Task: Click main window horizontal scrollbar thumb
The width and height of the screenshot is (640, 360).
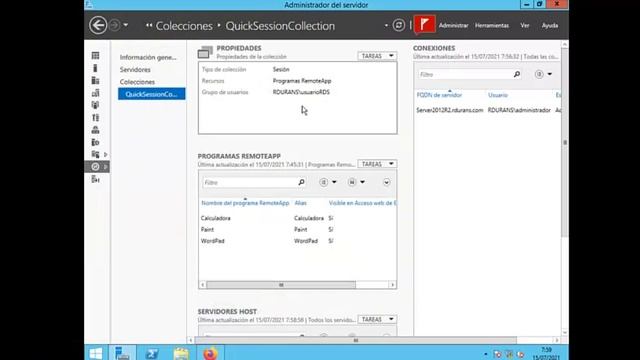Action: pyautogui.click(x=356, y=340)
